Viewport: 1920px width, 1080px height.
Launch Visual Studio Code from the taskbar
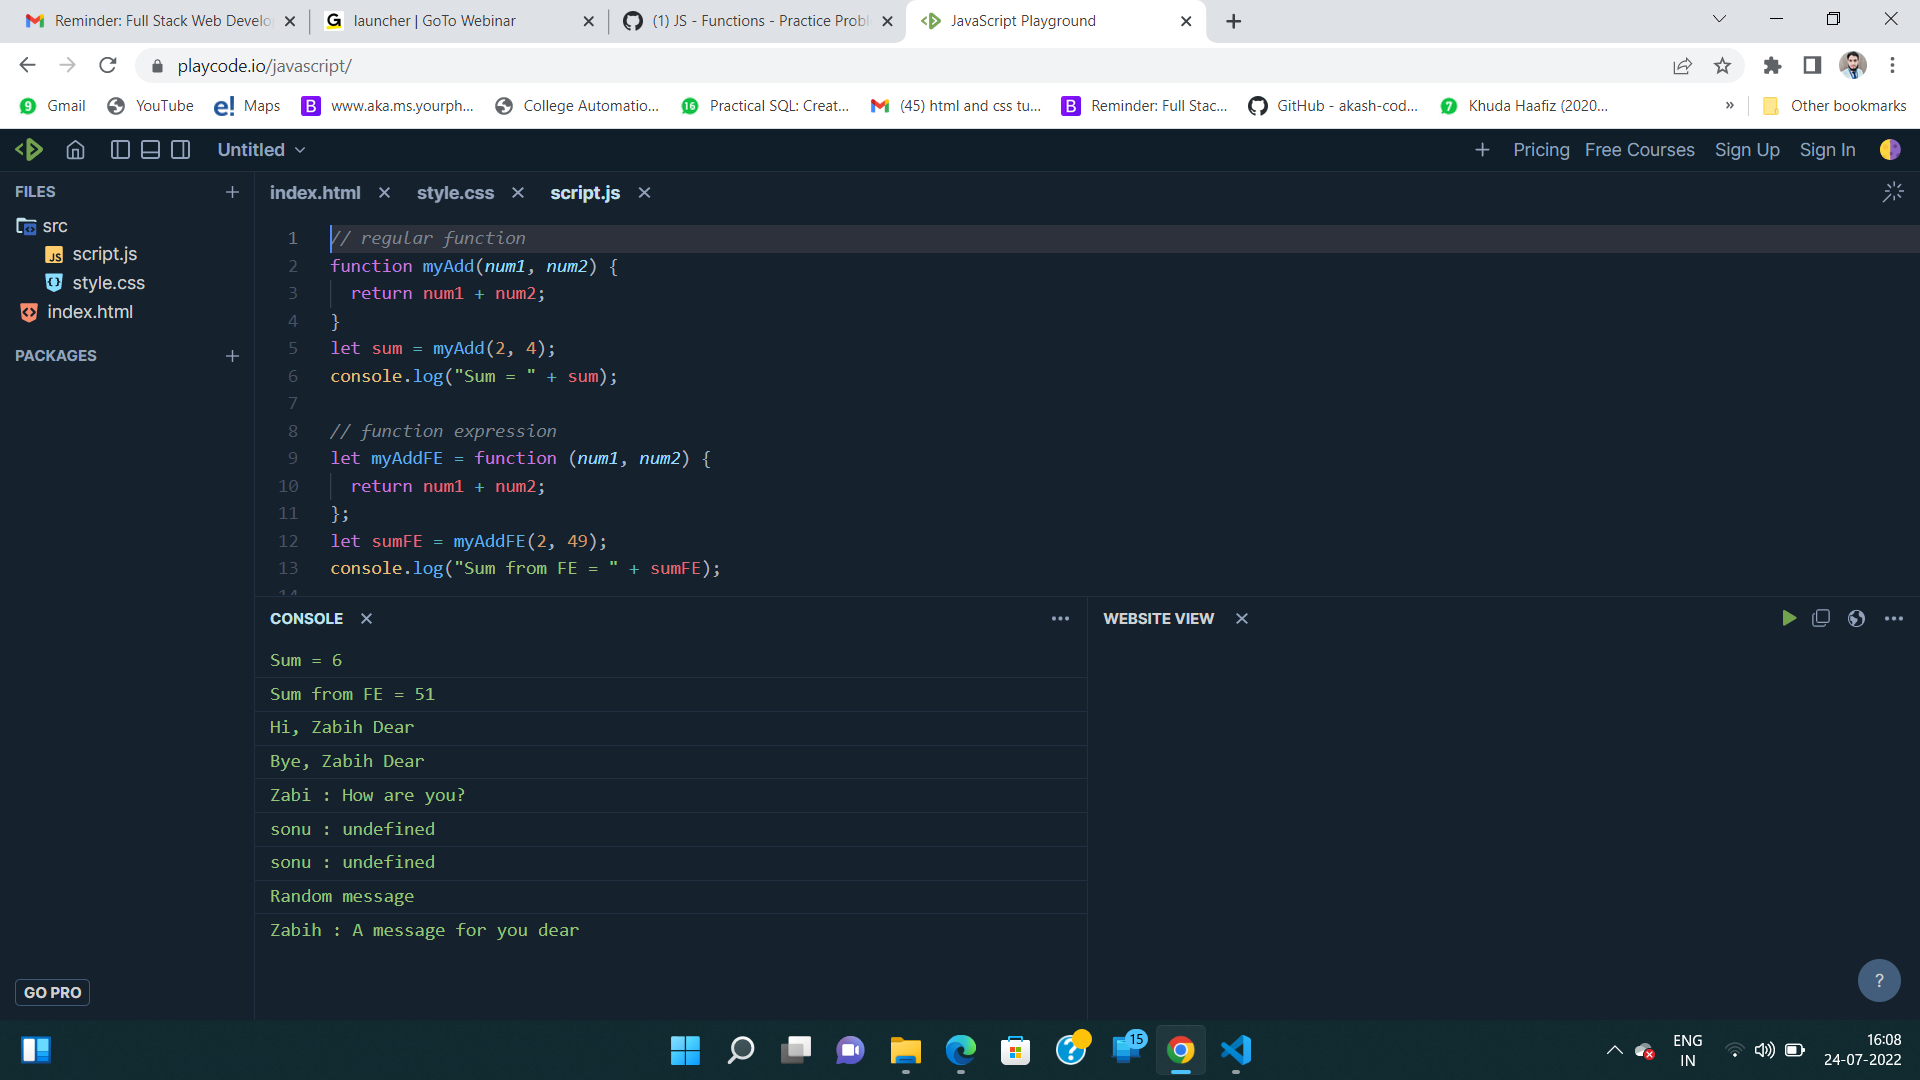coord(1236,1050)
